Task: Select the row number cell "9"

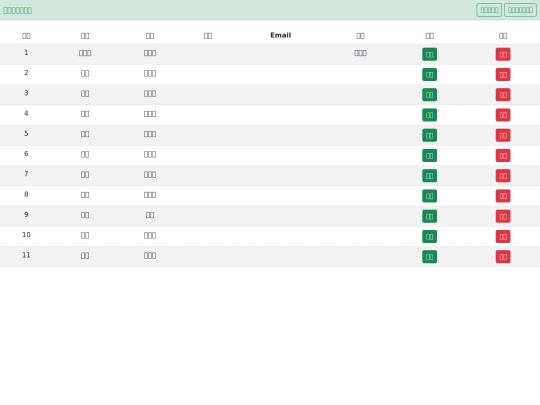Action: (x=26, y=215)
